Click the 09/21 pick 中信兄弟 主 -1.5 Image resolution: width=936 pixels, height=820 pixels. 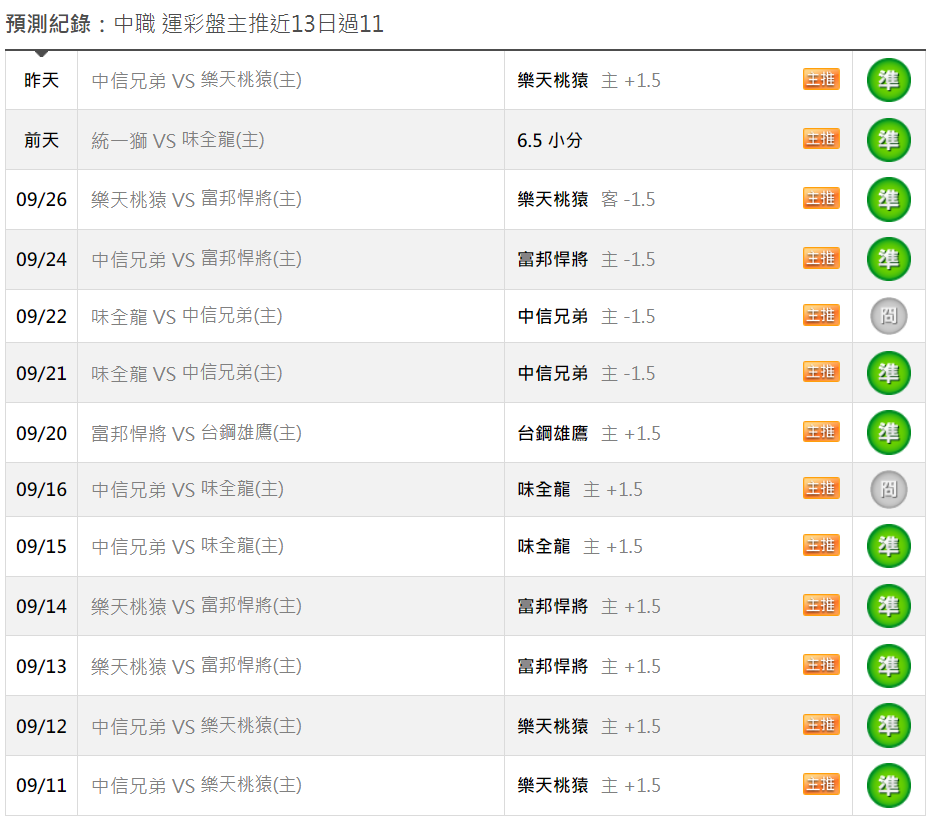[586, 373]
